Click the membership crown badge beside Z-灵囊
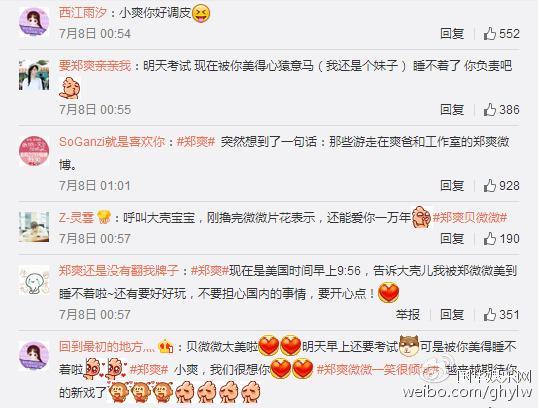The width and height of the screenshot is (538, 408). click(104, 217)
